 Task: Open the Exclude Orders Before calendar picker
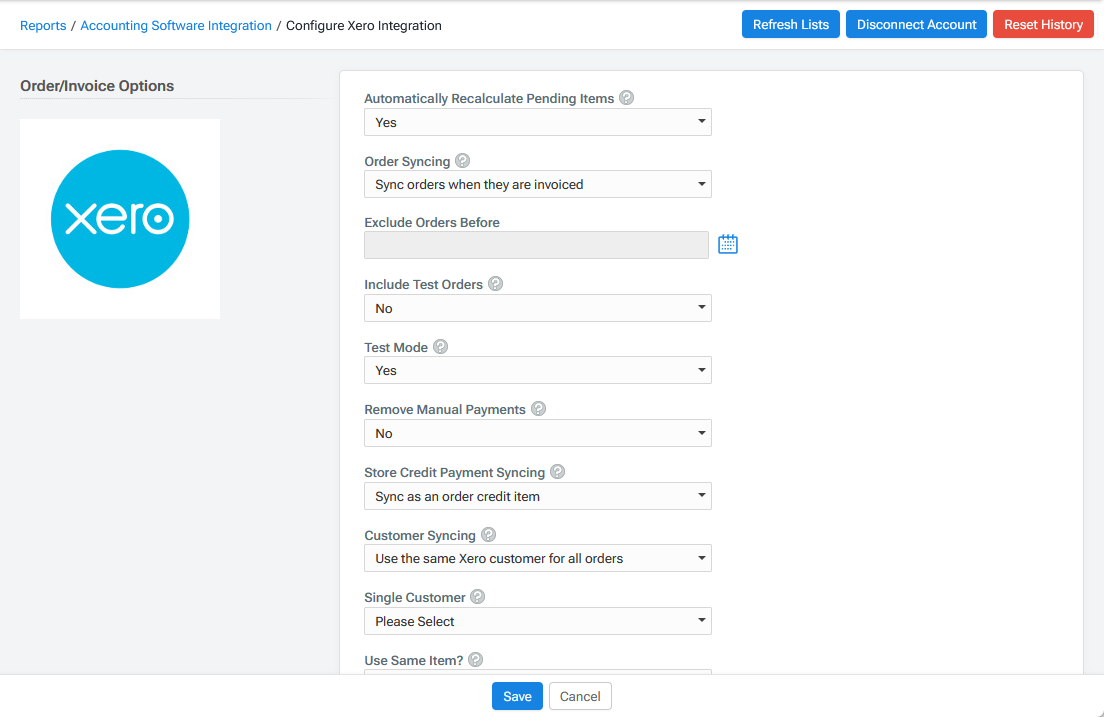(x=728, y=244)
